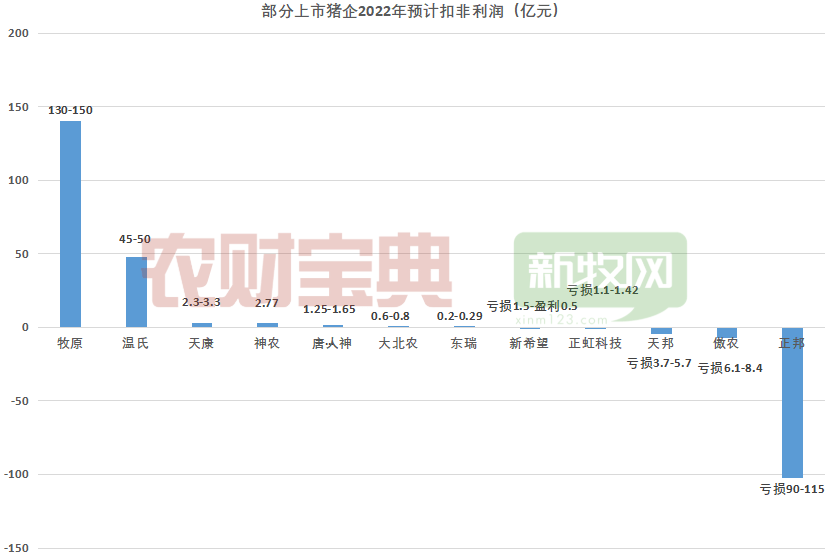Click the y-axis value -50
The image size is (829, 558).
tap(20, 401)
